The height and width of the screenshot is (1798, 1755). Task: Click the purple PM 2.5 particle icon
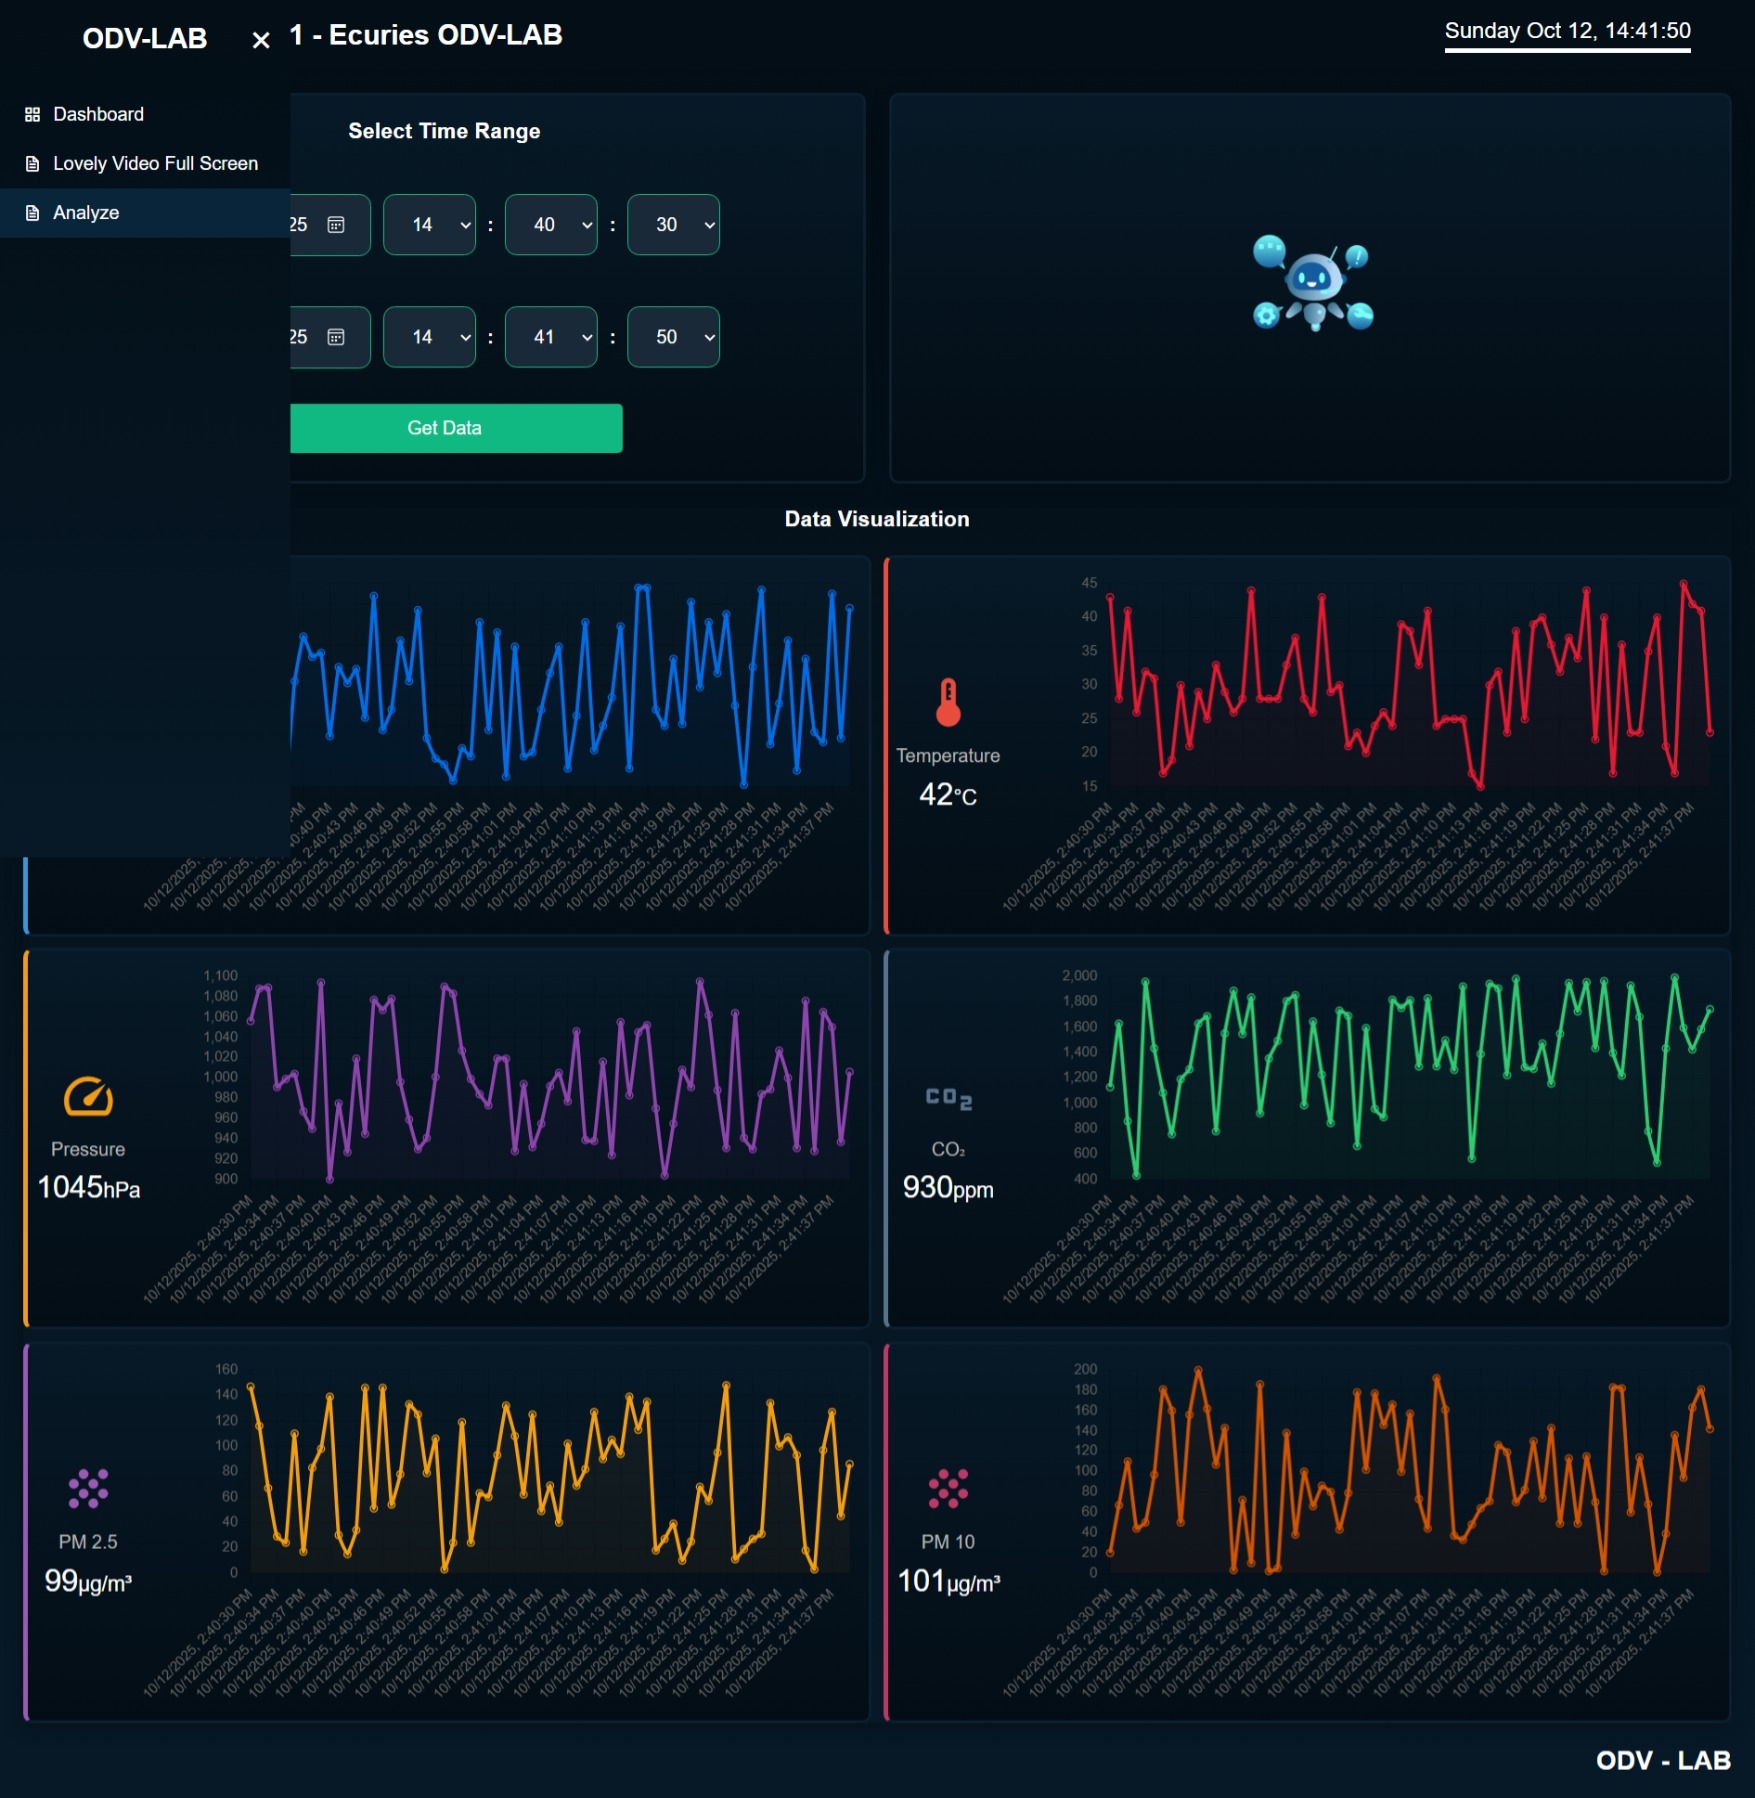pyautogui.click(x=88, y=1488)
